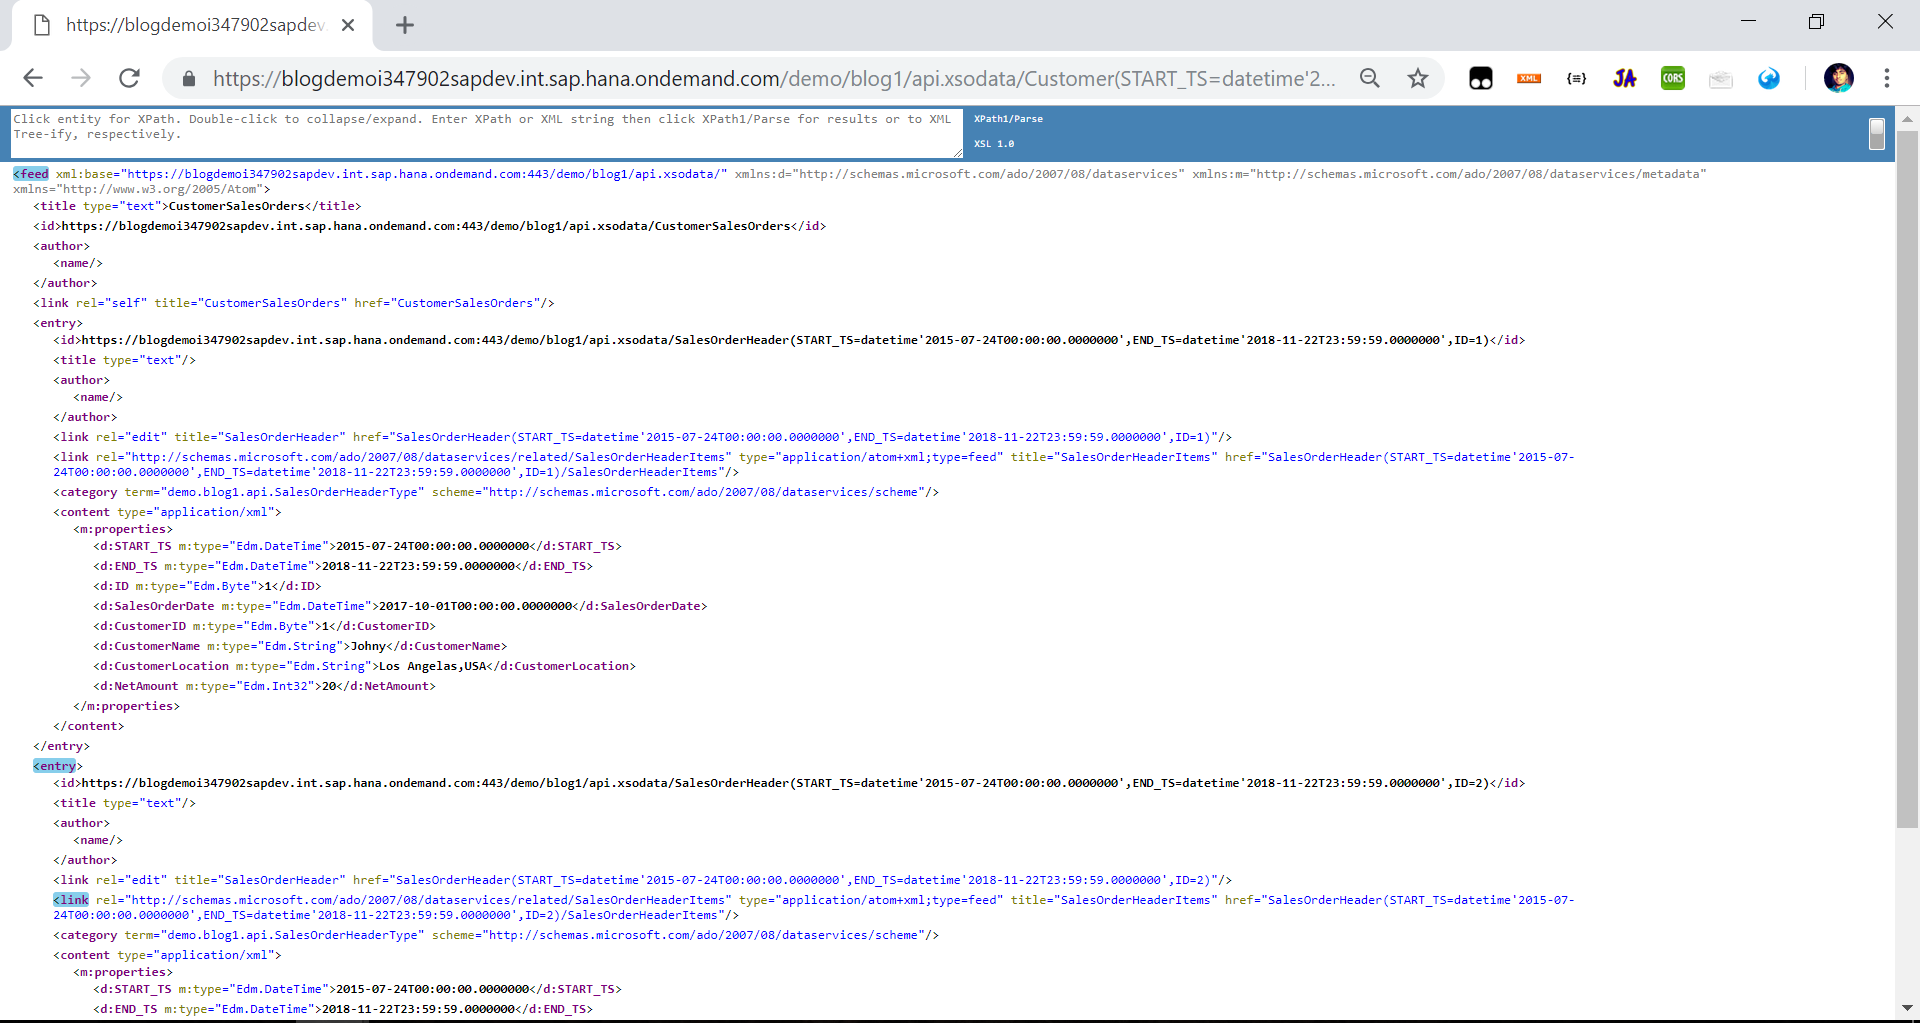Open the green CORS extension
The width and height of the screenshot is (1920, 1023).
[1672, 78]
